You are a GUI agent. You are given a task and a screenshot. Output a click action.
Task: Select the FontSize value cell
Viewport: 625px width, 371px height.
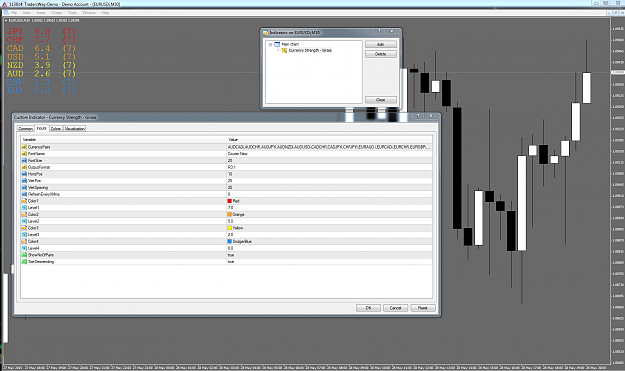329,161
